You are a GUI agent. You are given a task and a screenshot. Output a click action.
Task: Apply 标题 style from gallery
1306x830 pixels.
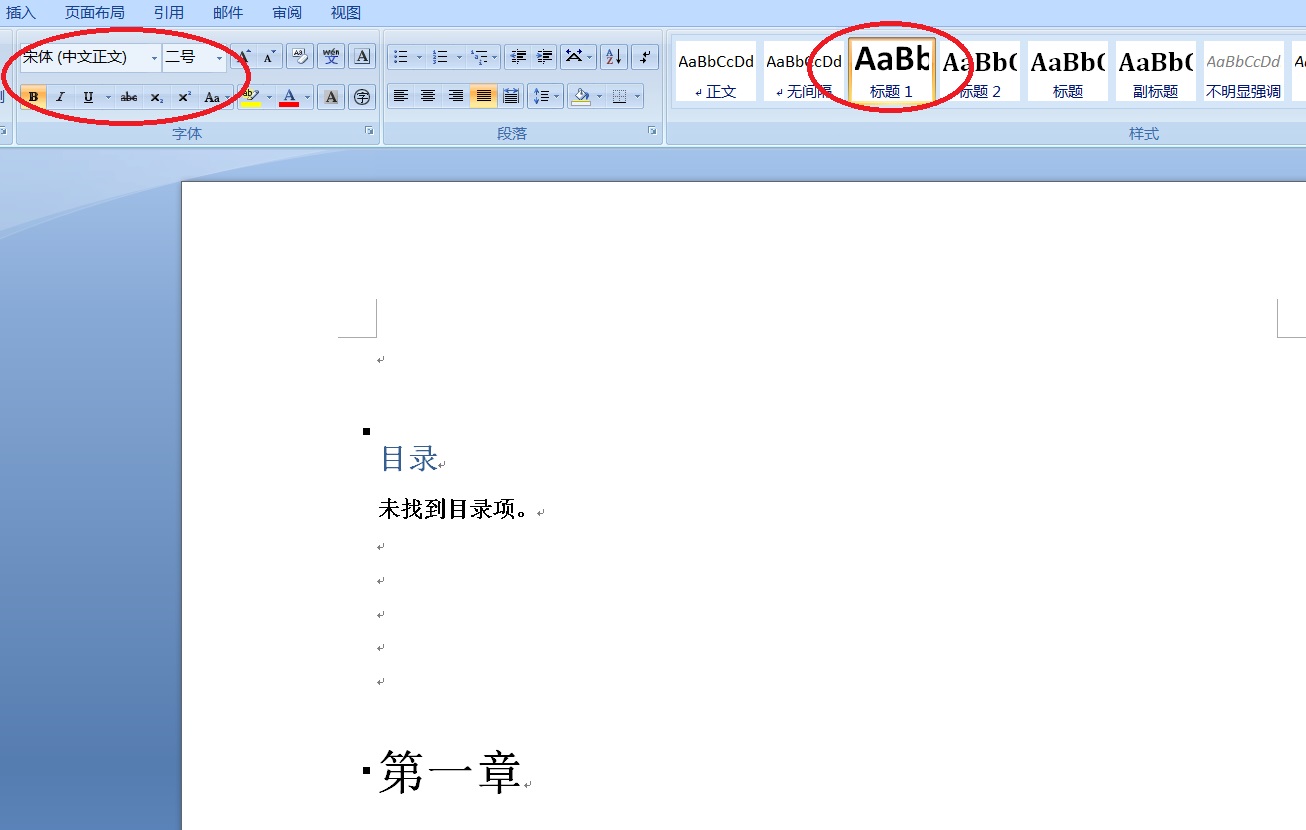[x=1068, y=71]
